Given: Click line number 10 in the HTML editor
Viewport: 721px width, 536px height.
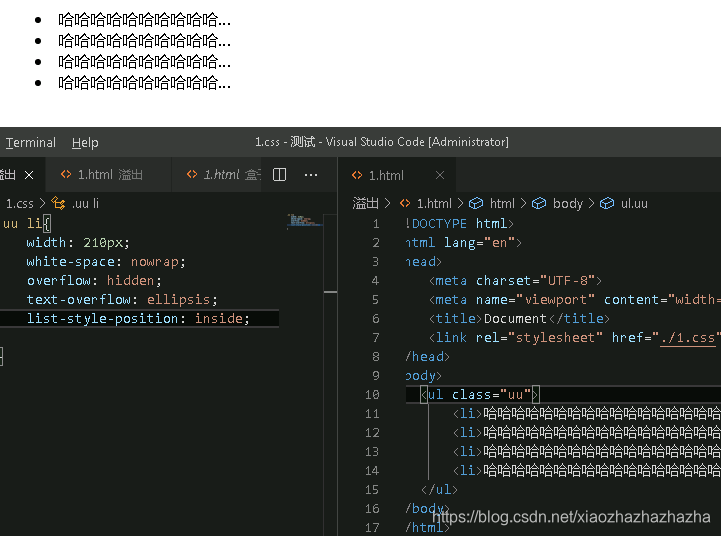Looking at the screenshot, I should (372, 395).
